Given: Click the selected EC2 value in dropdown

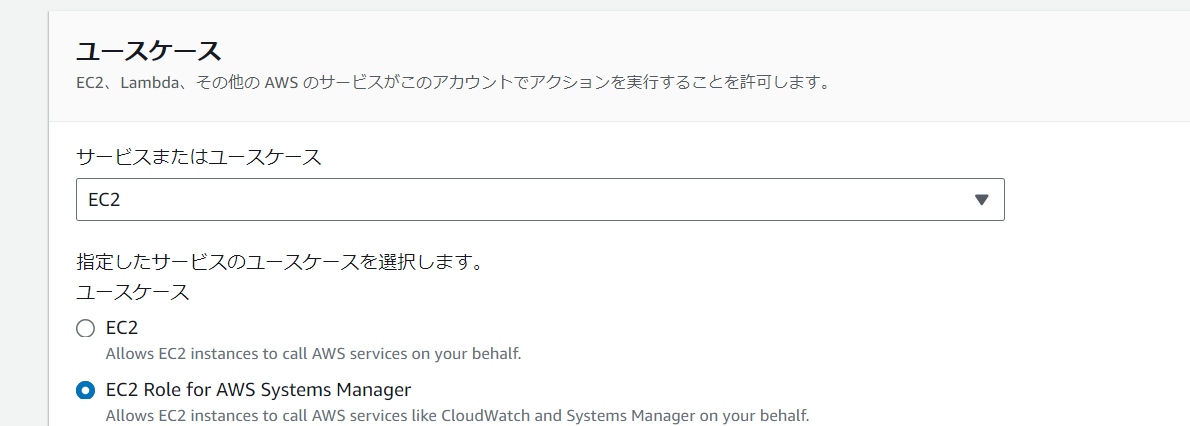Looking at the screenshot, I should 104,200.
